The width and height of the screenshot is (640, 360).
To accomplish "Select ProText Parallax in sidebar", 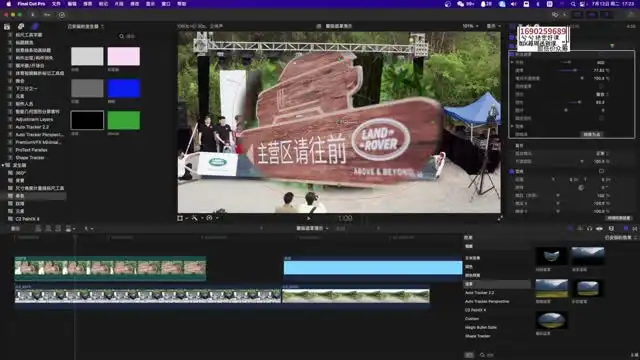I will pyautogui.click(x=31, y=150).
